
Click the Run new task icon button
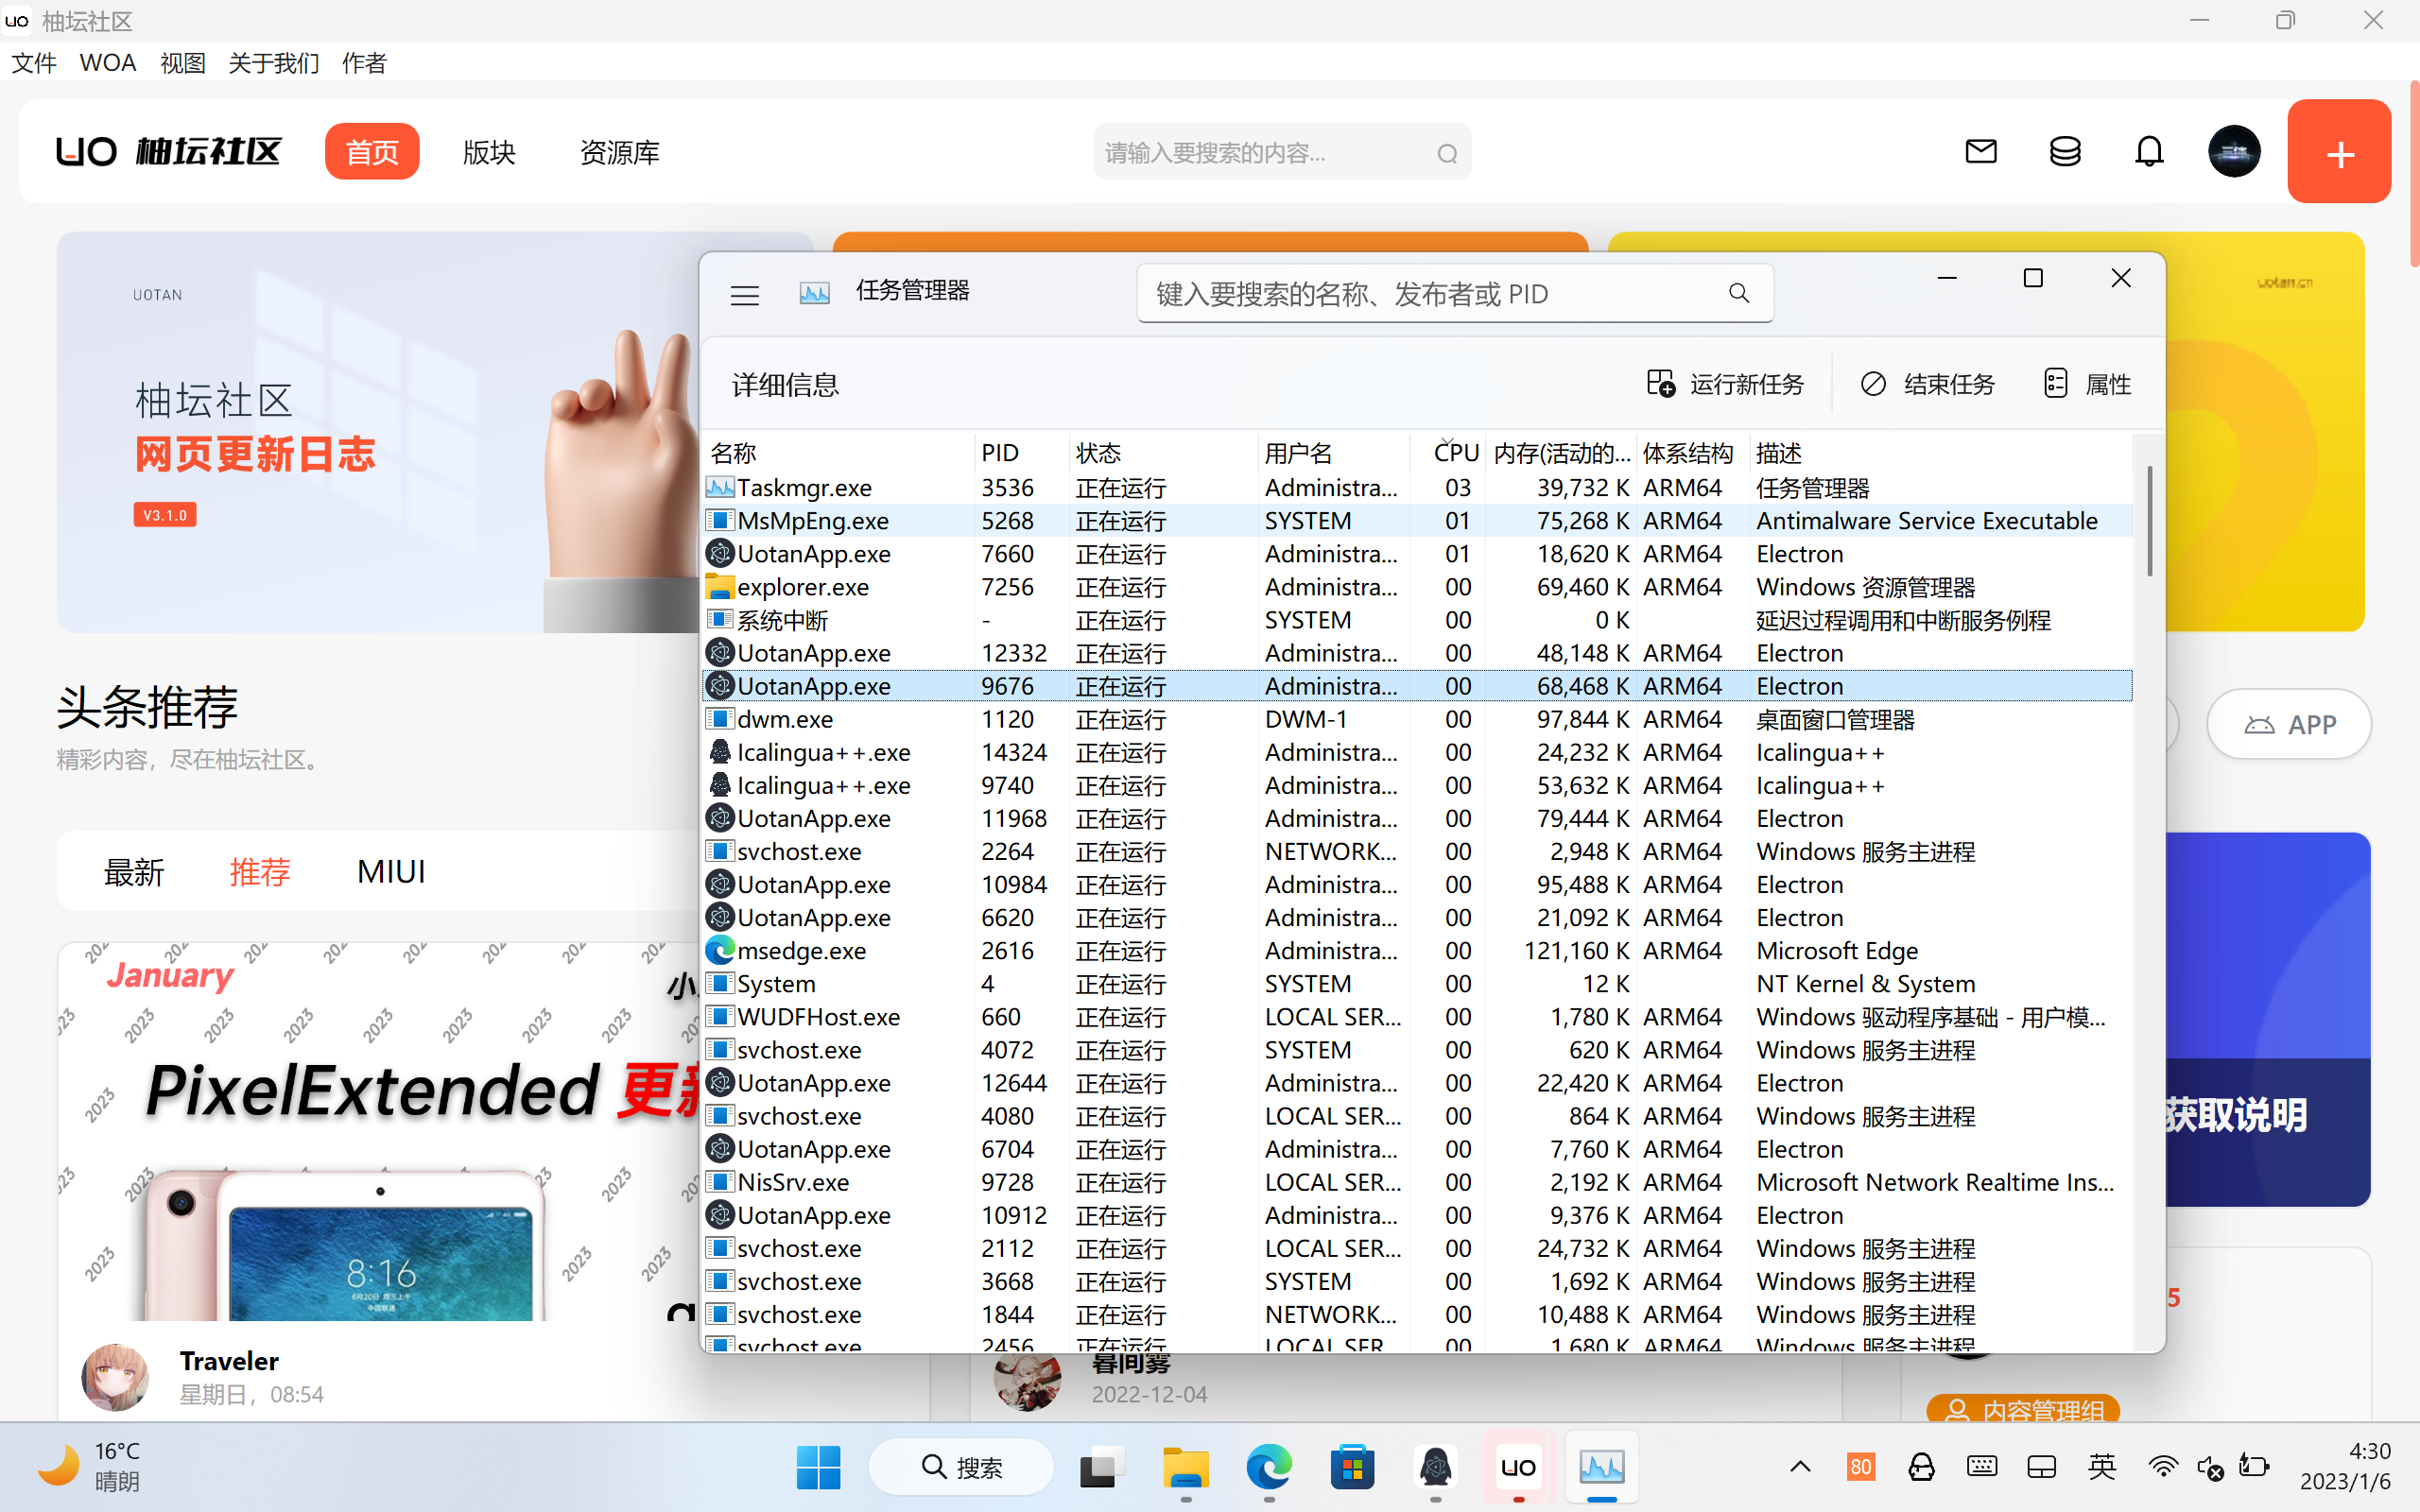(1661, 384)
